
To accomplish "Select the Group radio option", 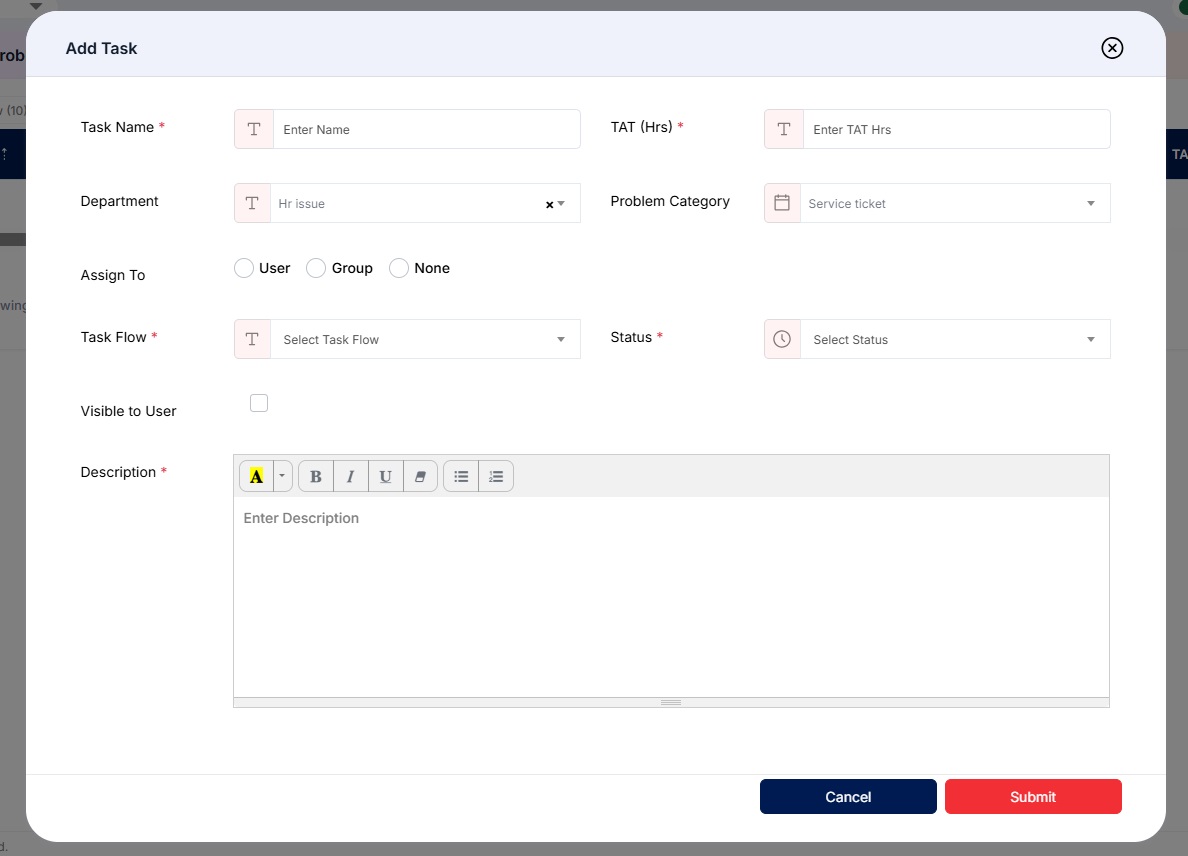I will coord(316,268).
